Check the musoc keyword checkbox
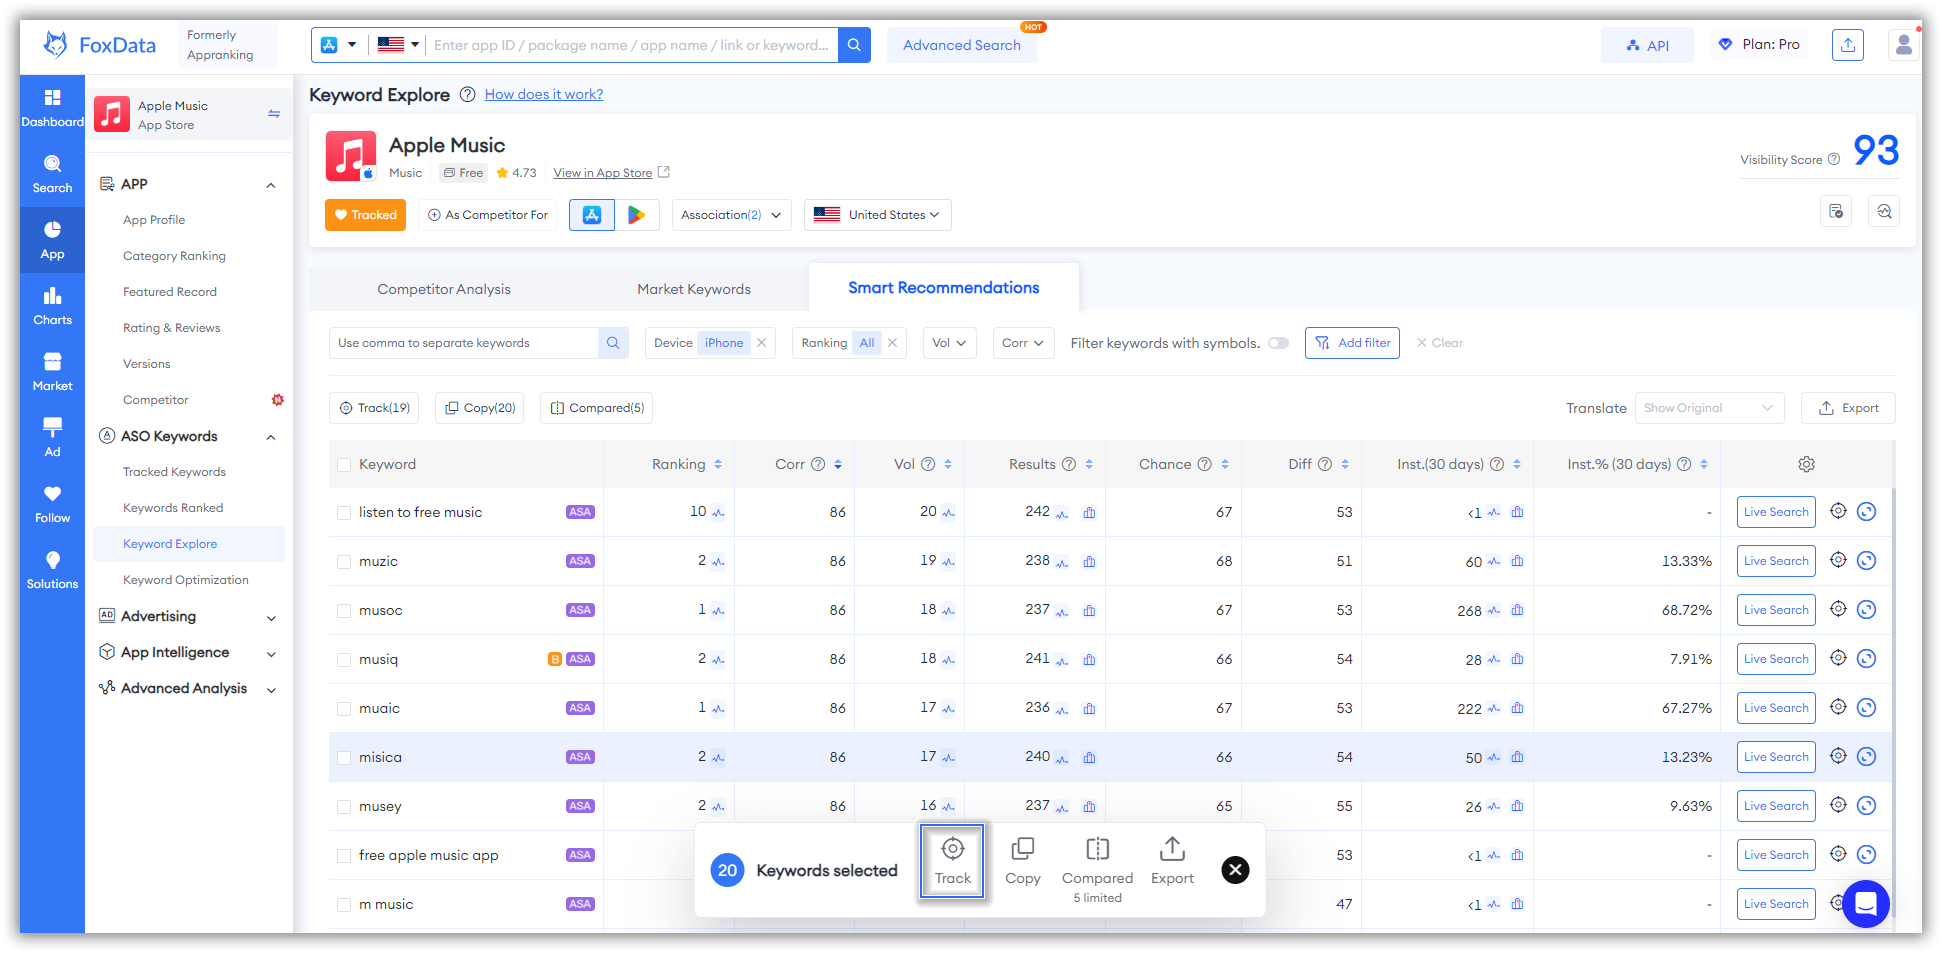Screen dimensions: 1942x953 tap(344, 611)
